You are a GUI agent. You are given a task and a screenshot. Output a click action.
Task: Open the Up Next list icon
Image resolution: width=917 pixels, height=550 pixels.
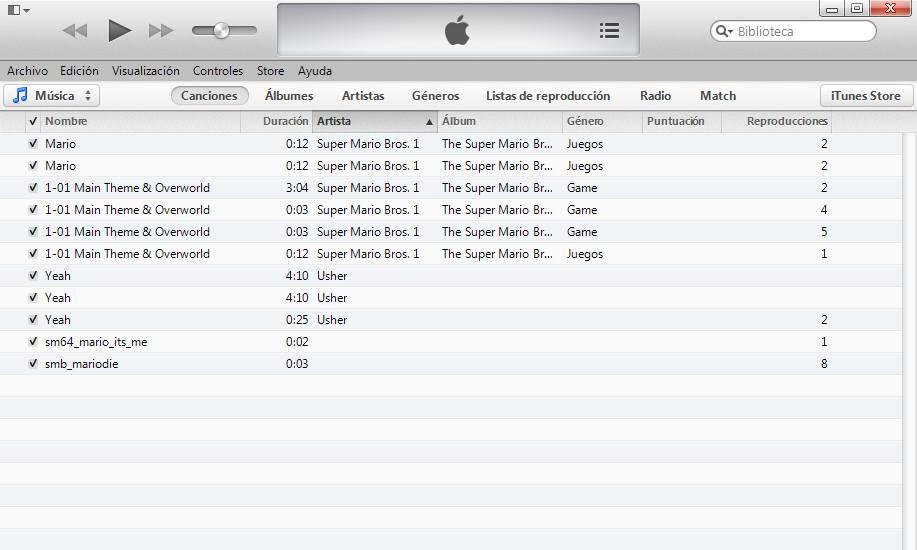(x=609, y=30)
